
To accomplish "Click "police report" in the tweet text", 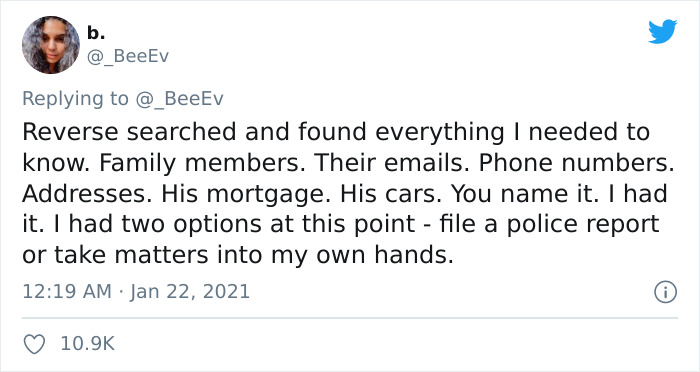I will [583, 225].
